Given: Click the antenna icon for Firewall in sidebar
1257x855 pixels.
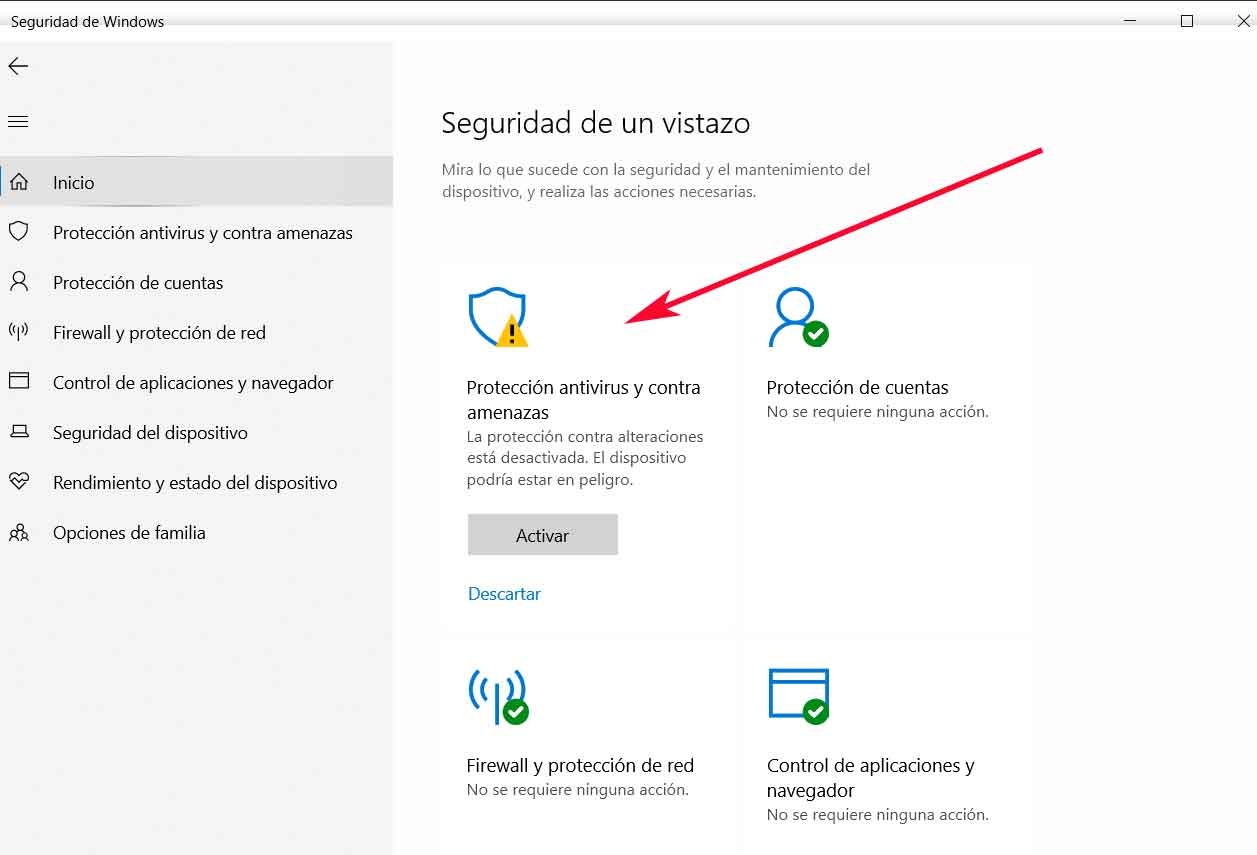Looking at the screenshot, I should pos(18,332).
